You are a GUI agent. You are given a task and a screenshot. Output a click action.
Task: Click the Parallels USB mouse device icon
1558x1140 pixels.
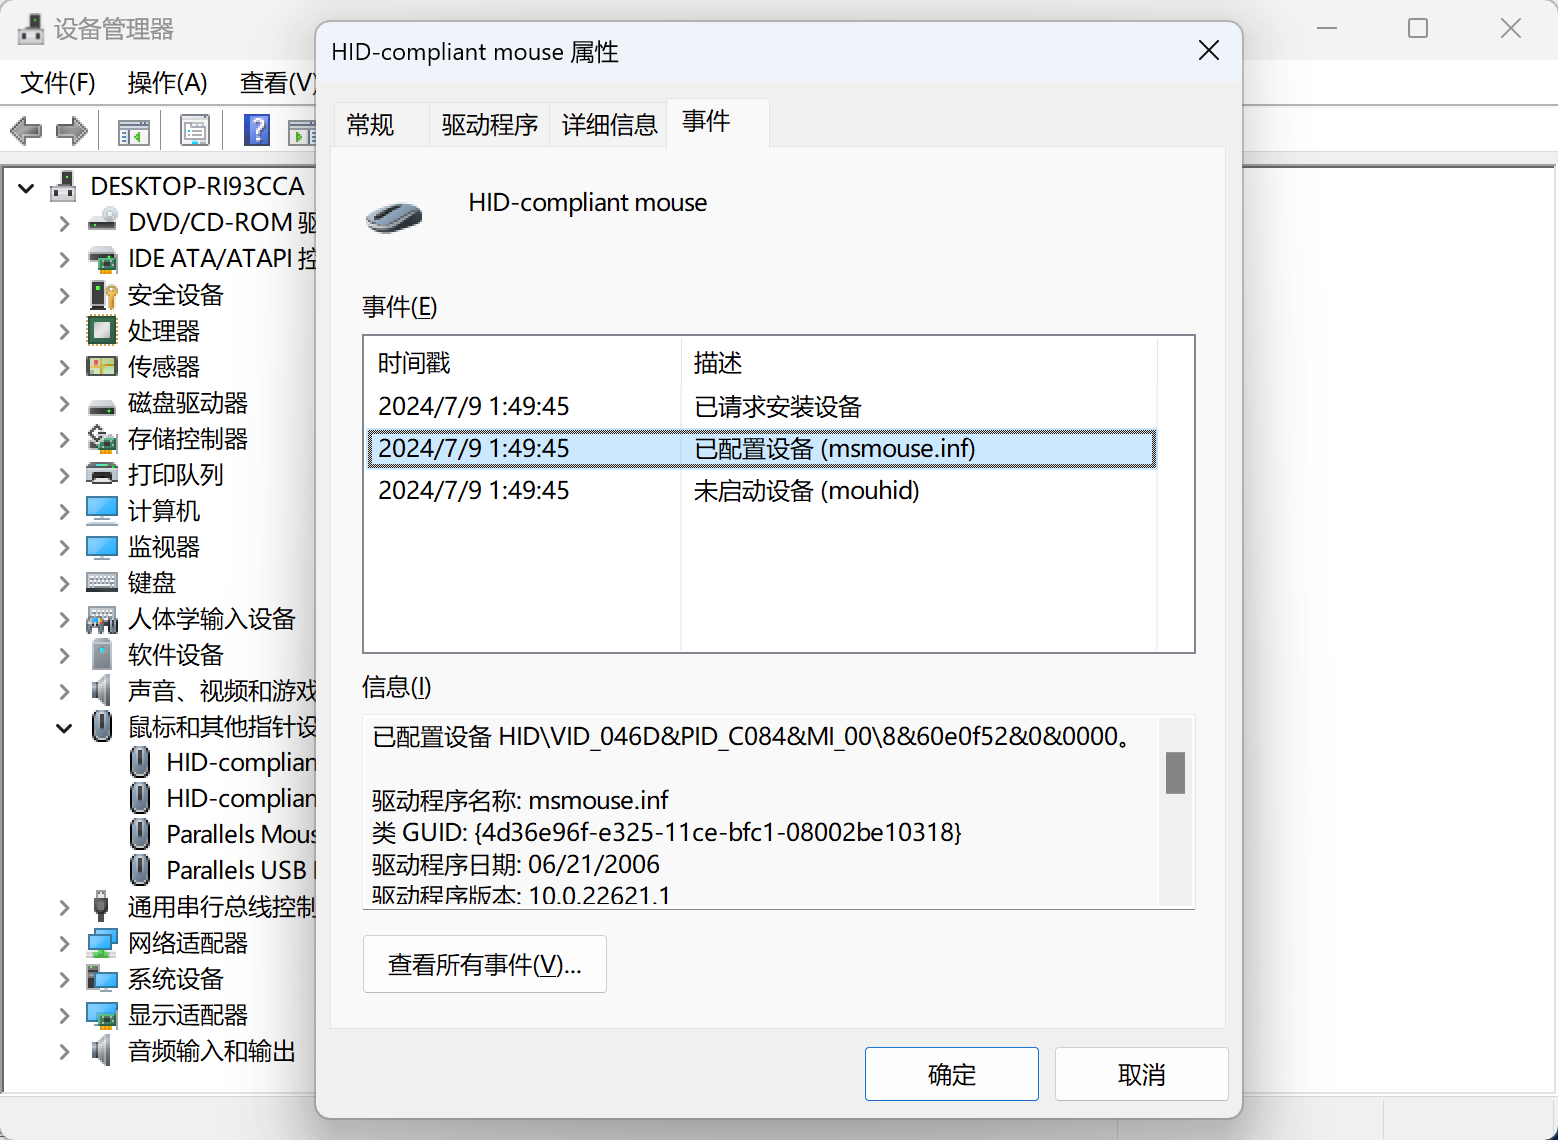click(141, 870)
